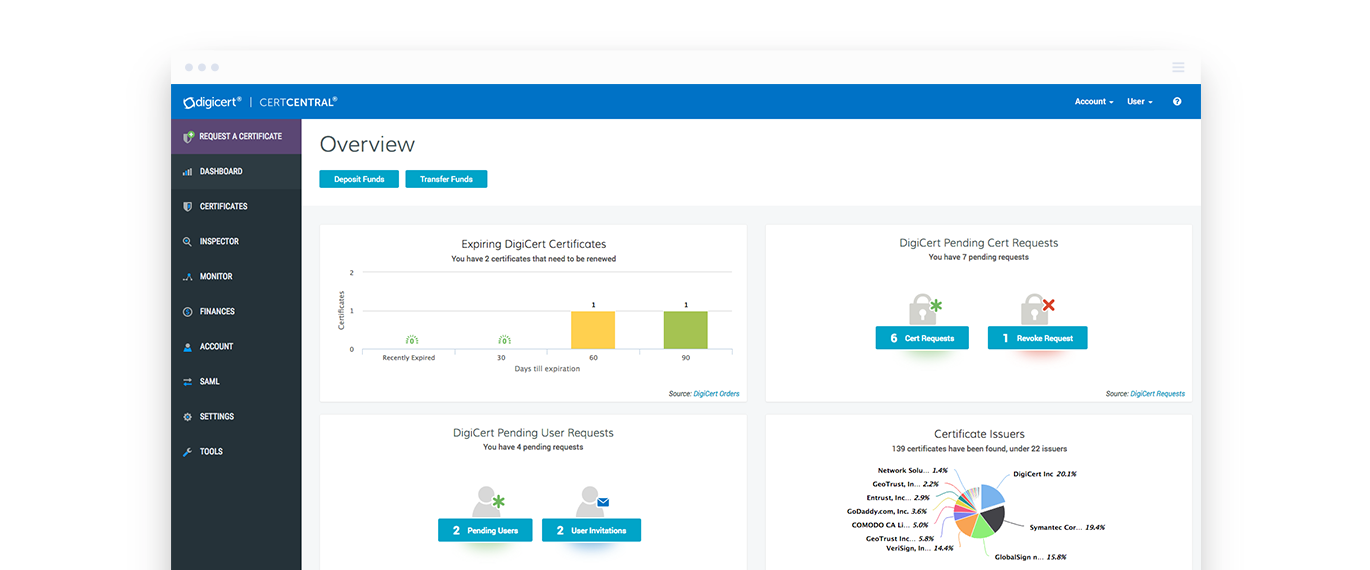
Task: Click 'You have 7 pending requests' text
Action: click(x=978, y=257)
